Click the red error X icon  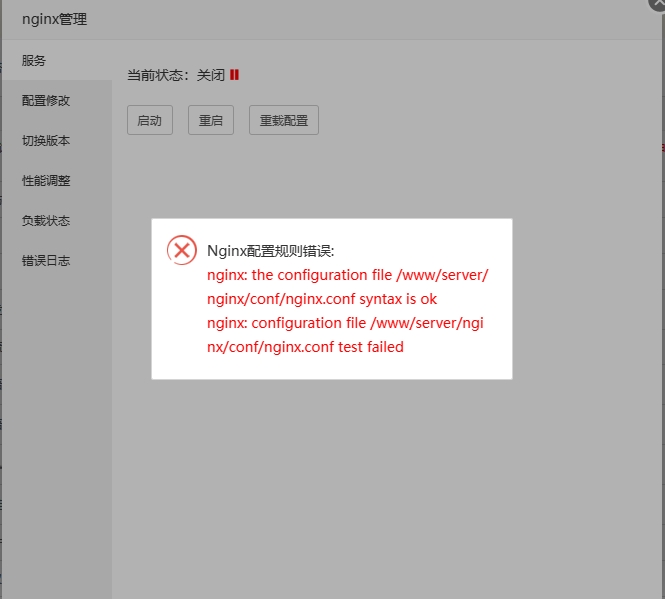coord(182,250)
